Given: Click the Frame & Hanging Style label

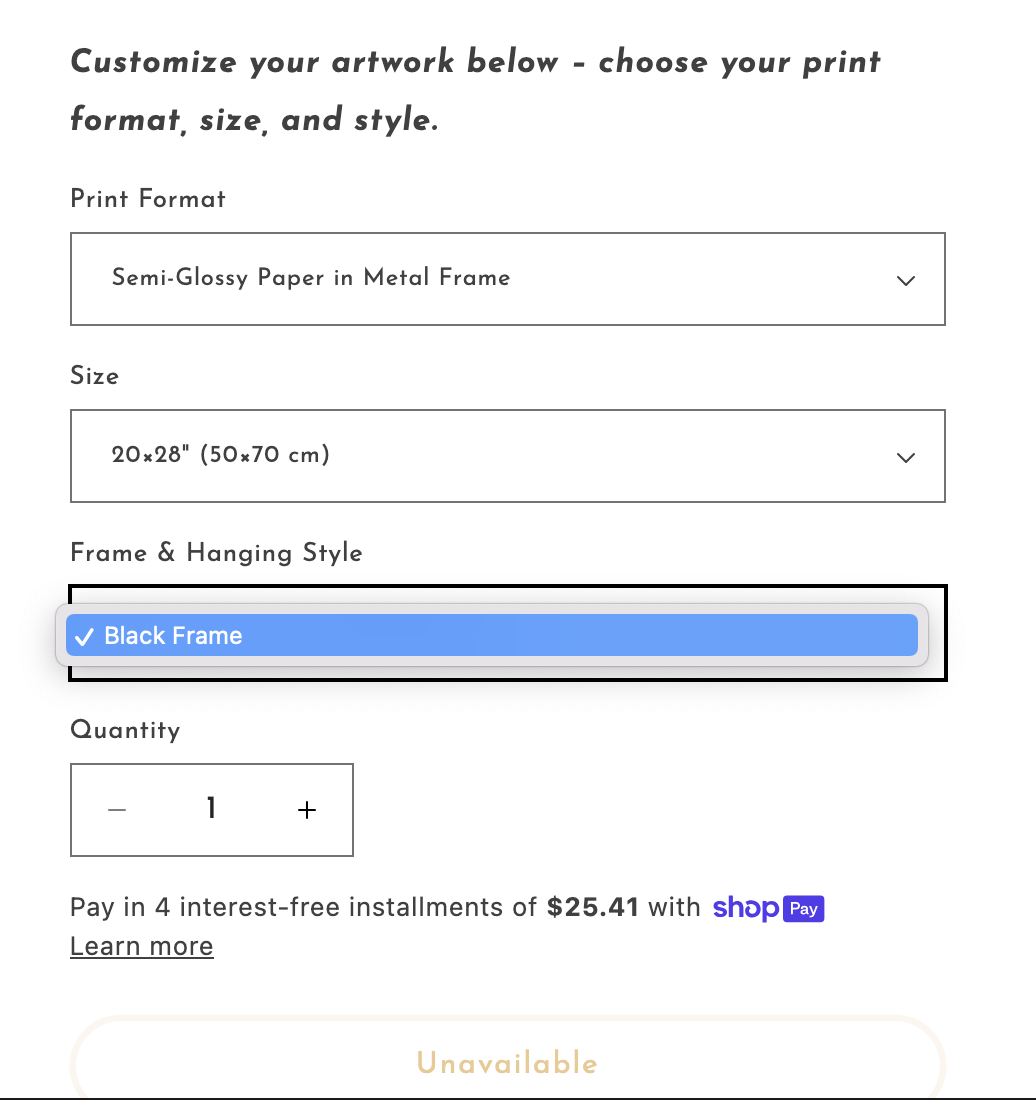Looking at the screenshot, I should [x=216, y=553].
